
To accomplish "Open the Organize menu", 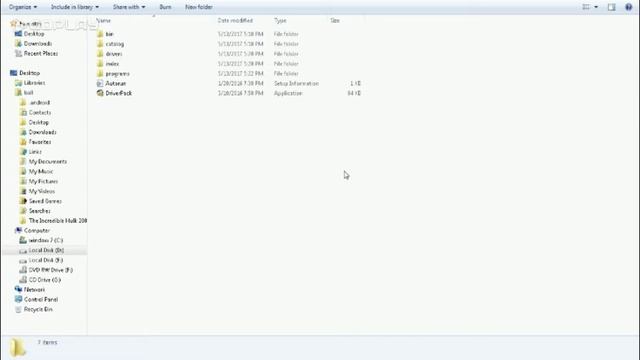I will point(23,7).
